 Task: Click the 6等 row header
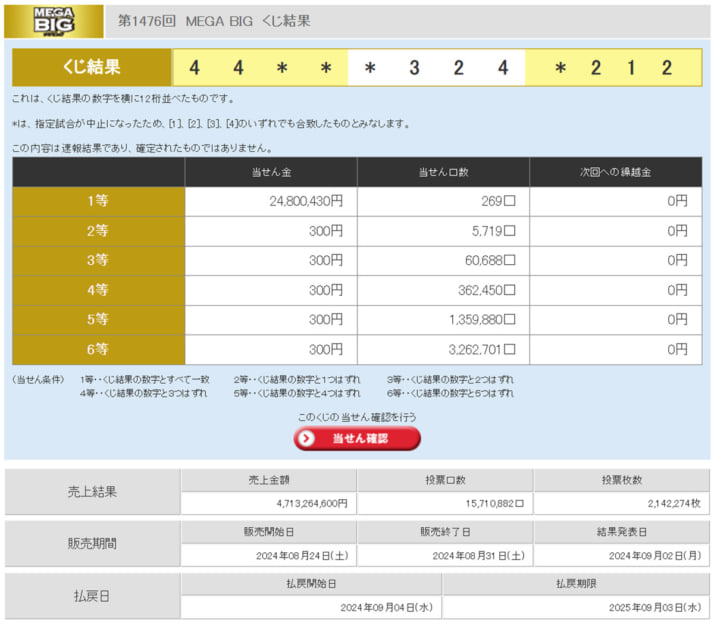[98, 350]
